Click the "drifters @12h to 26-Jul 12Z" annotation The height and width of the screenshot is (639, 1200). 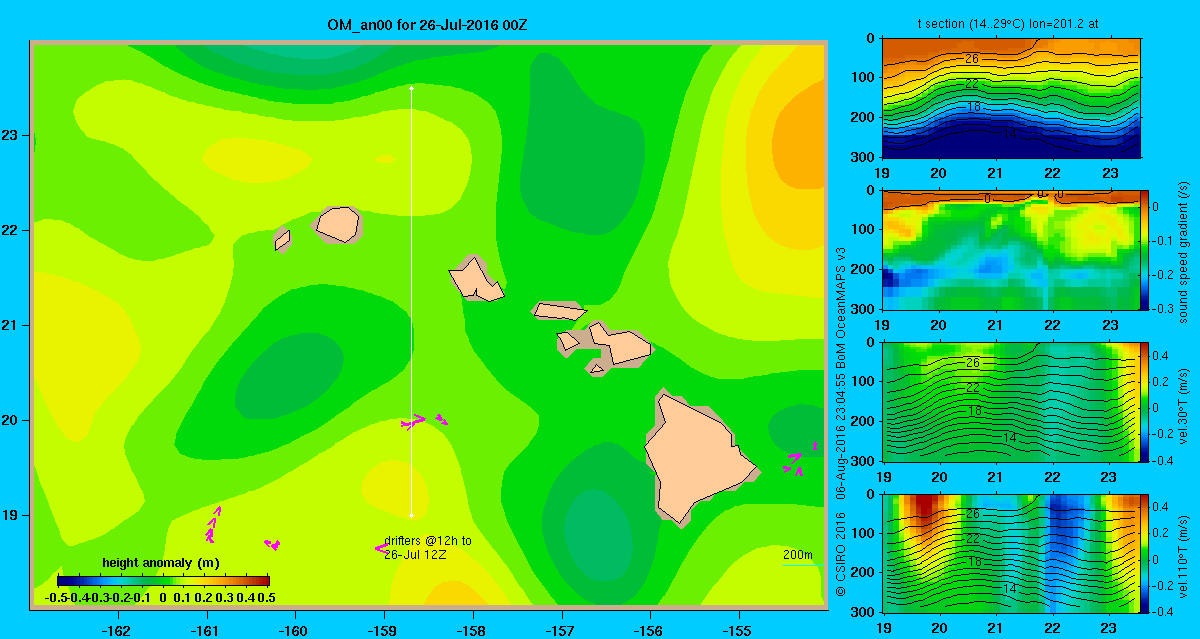click(x=428, y=547)
